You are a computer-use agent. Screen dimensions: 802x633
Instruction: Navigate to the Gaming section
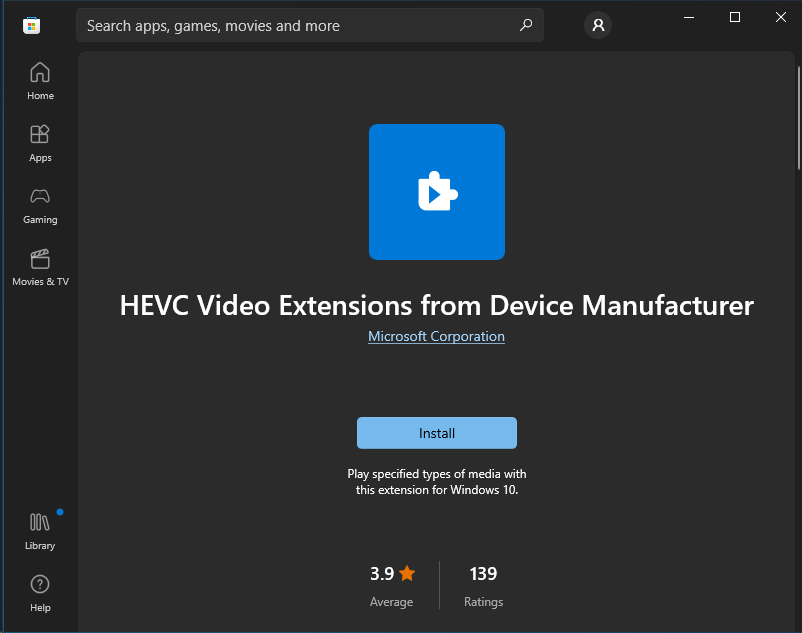[40, 205]
